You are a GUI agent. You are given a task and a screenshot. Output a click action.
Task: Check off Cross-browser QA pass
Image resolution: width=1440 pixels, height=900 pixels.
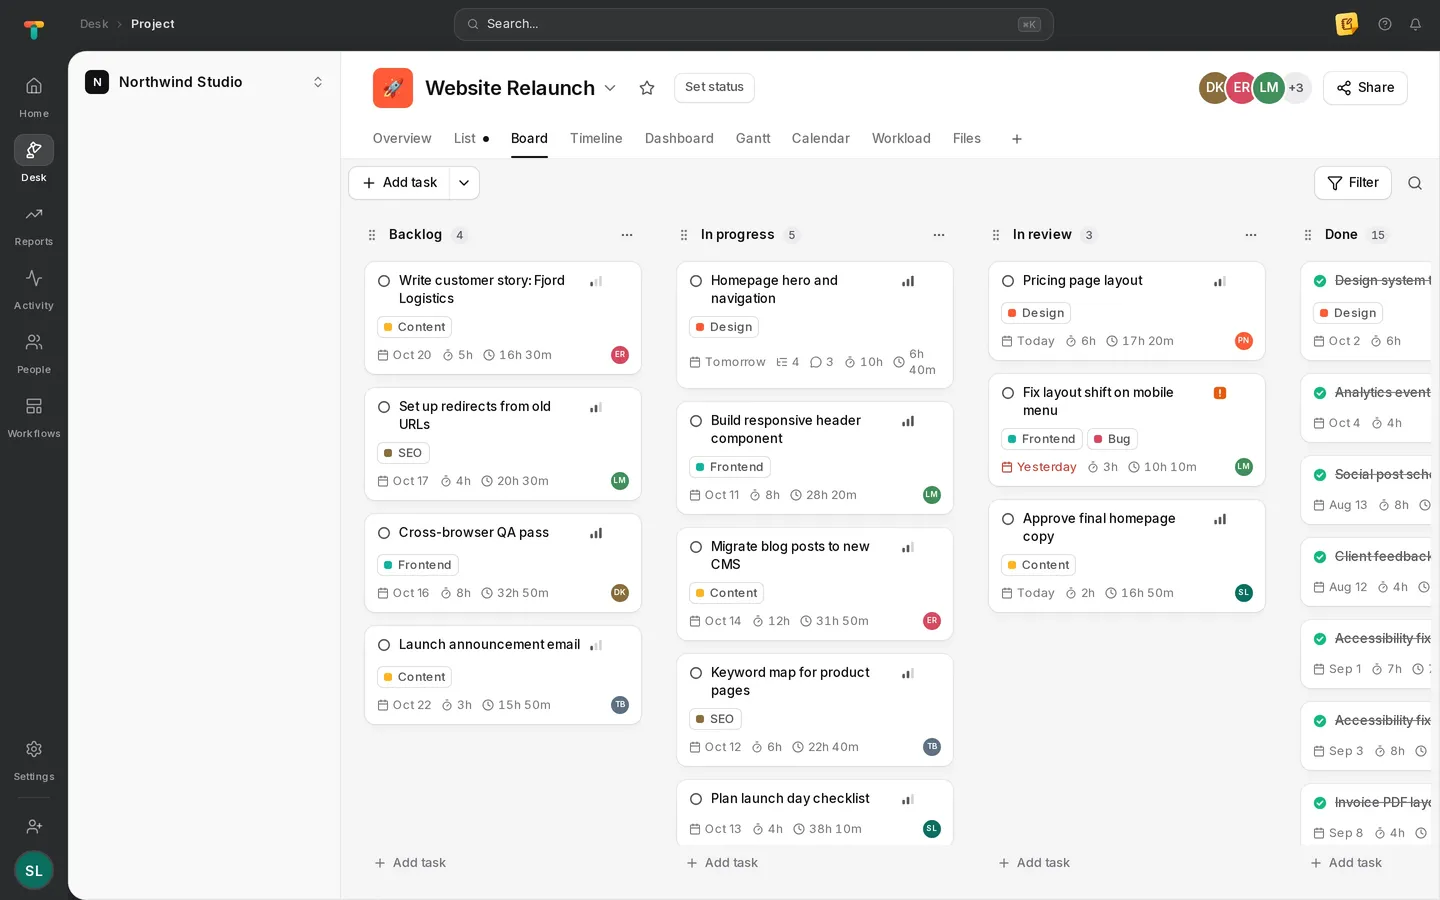[x=384, y=533]
